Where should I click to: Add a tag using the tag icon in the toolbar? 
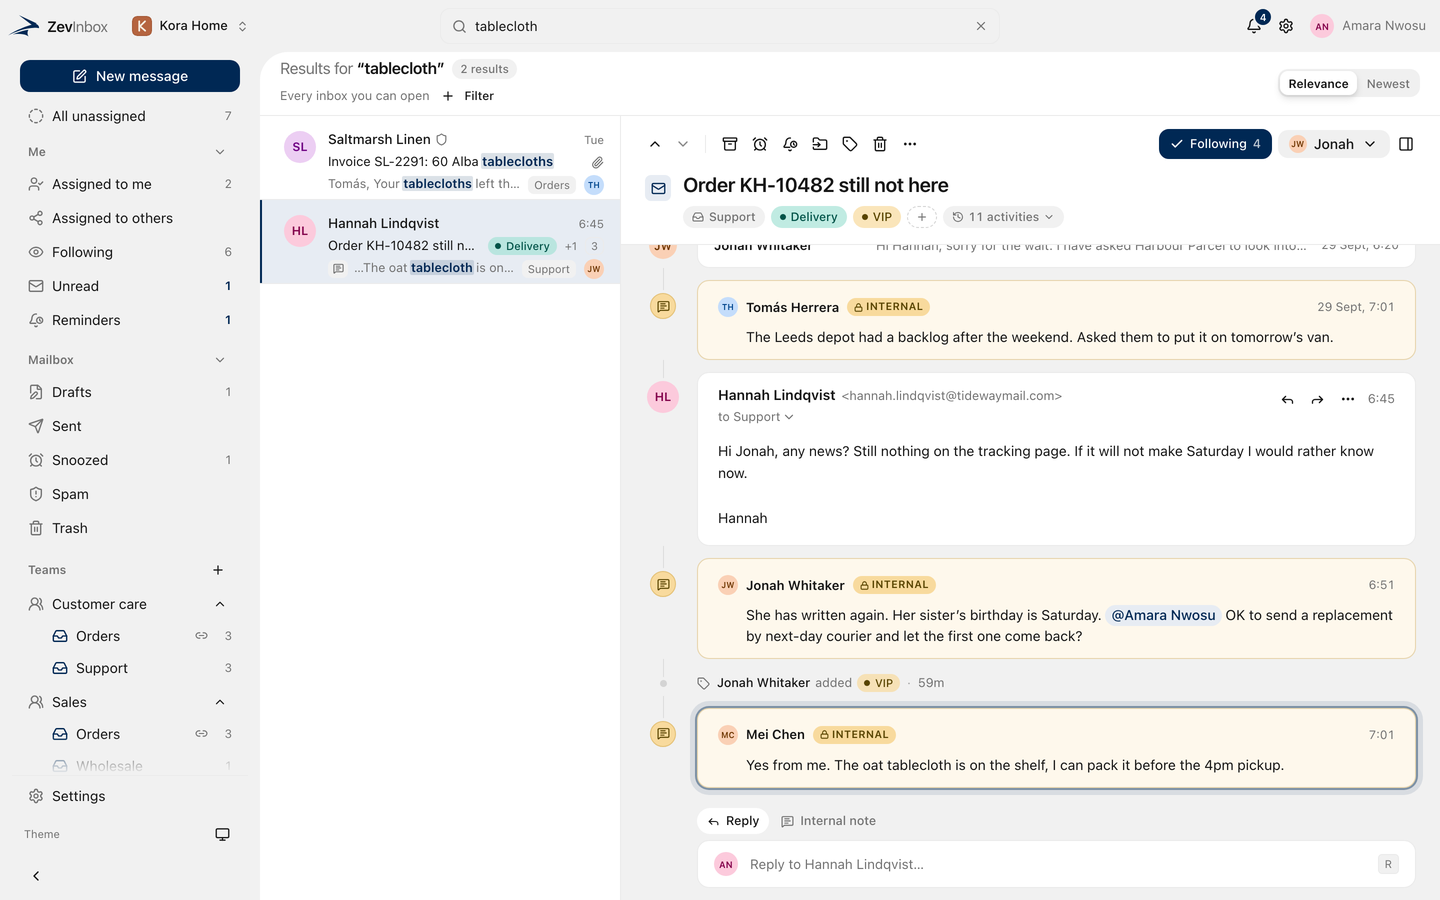(x=850, y=144)
